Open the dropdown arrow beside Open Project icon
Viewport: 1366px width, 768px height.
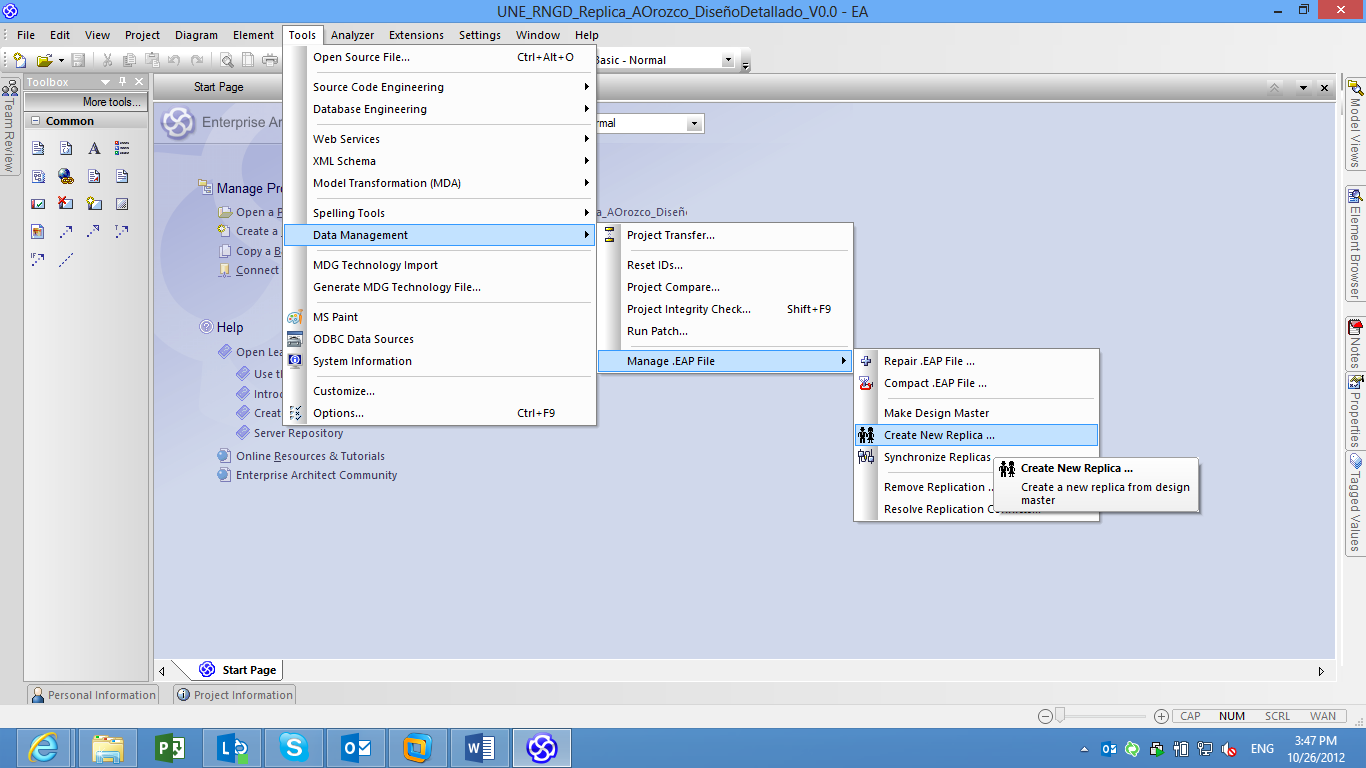click(60, 60)
